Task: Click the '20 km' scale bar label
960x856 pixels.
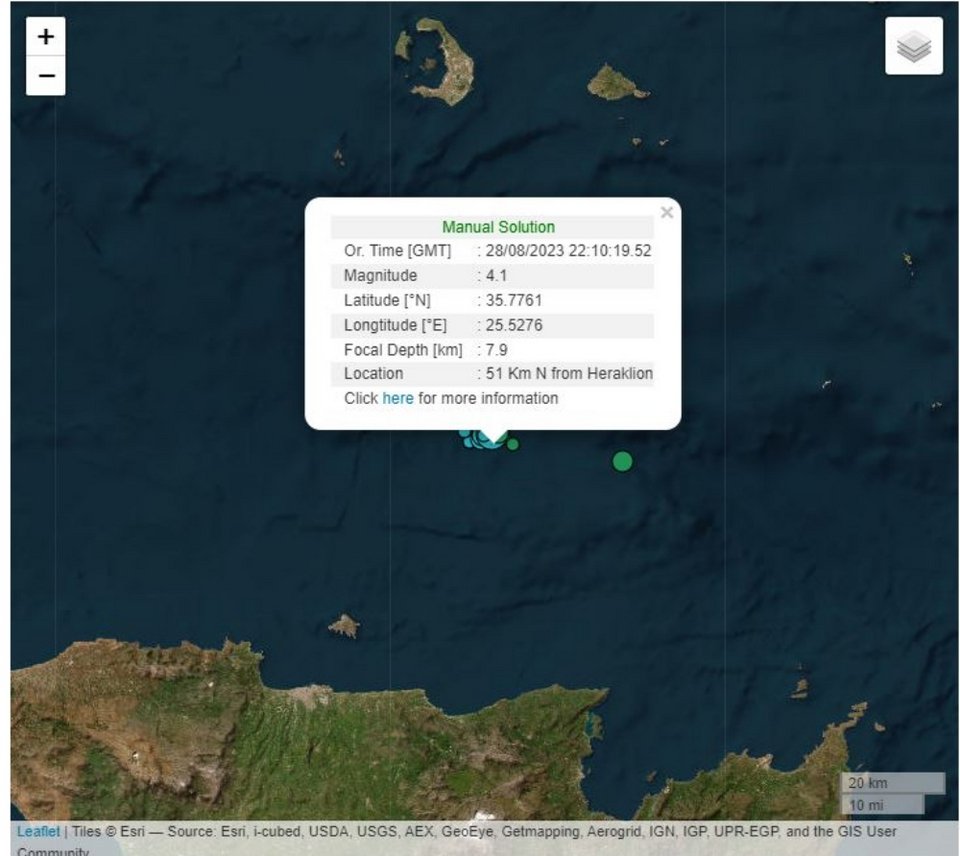Action: (868, 783)
